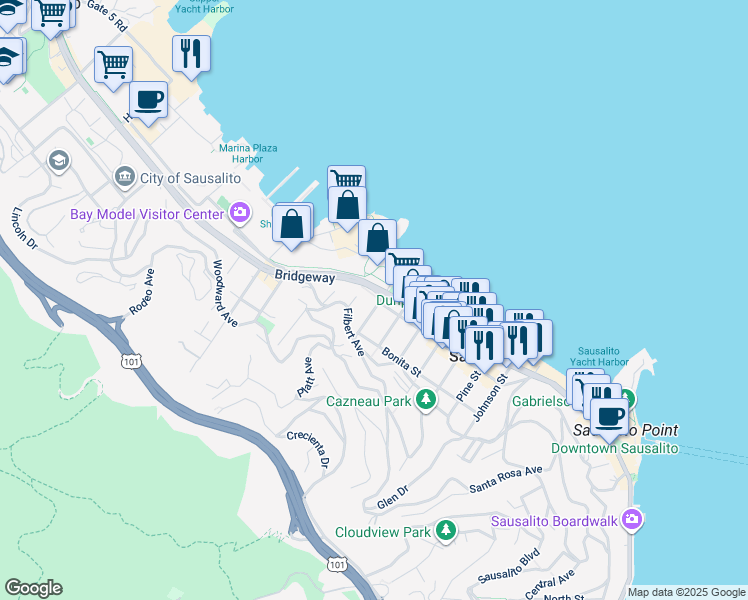Click the Santa Rosa Ave street label
748x600 pixels.
[506, 479]
